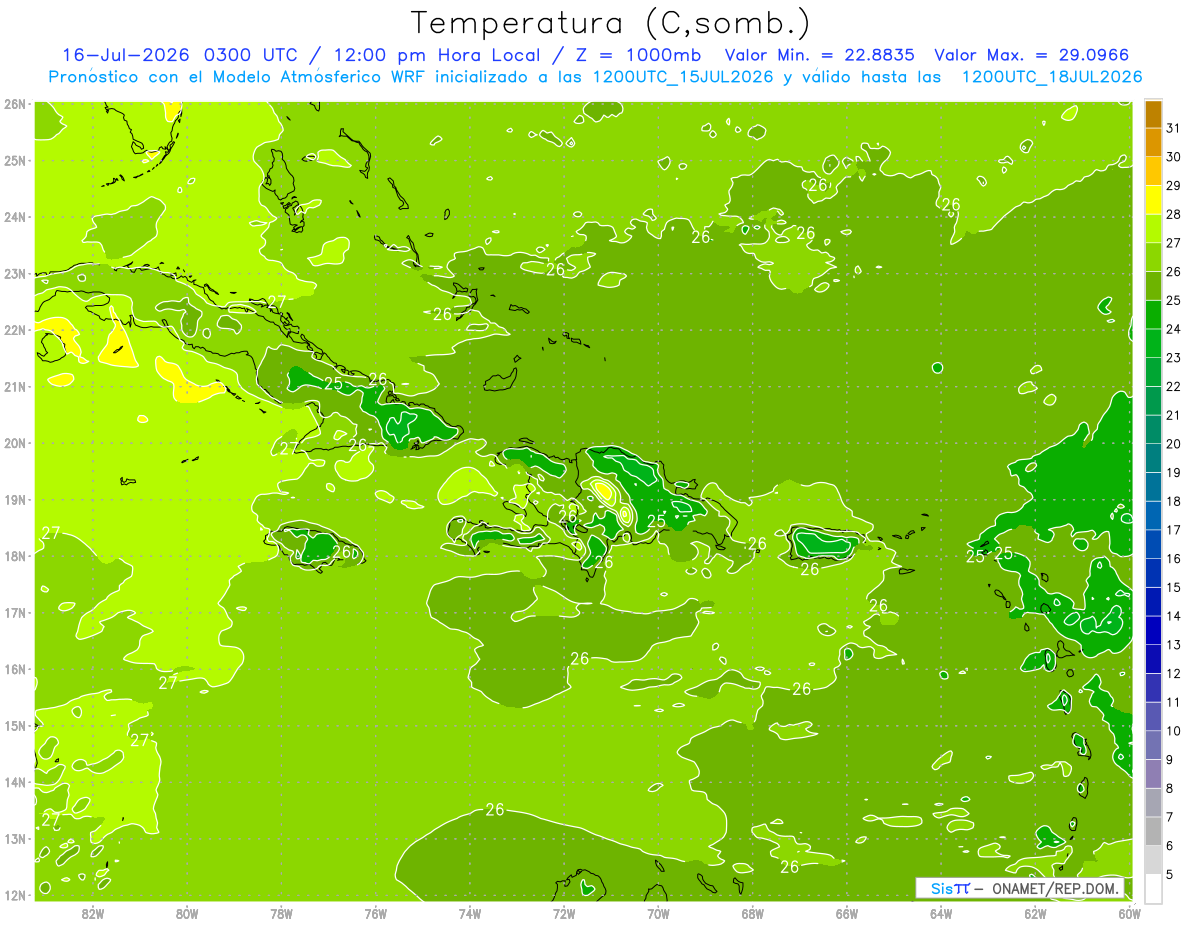Pick the yellow color bar segment between 28 and 29

pyautogui.click(x=1154, y=199)
